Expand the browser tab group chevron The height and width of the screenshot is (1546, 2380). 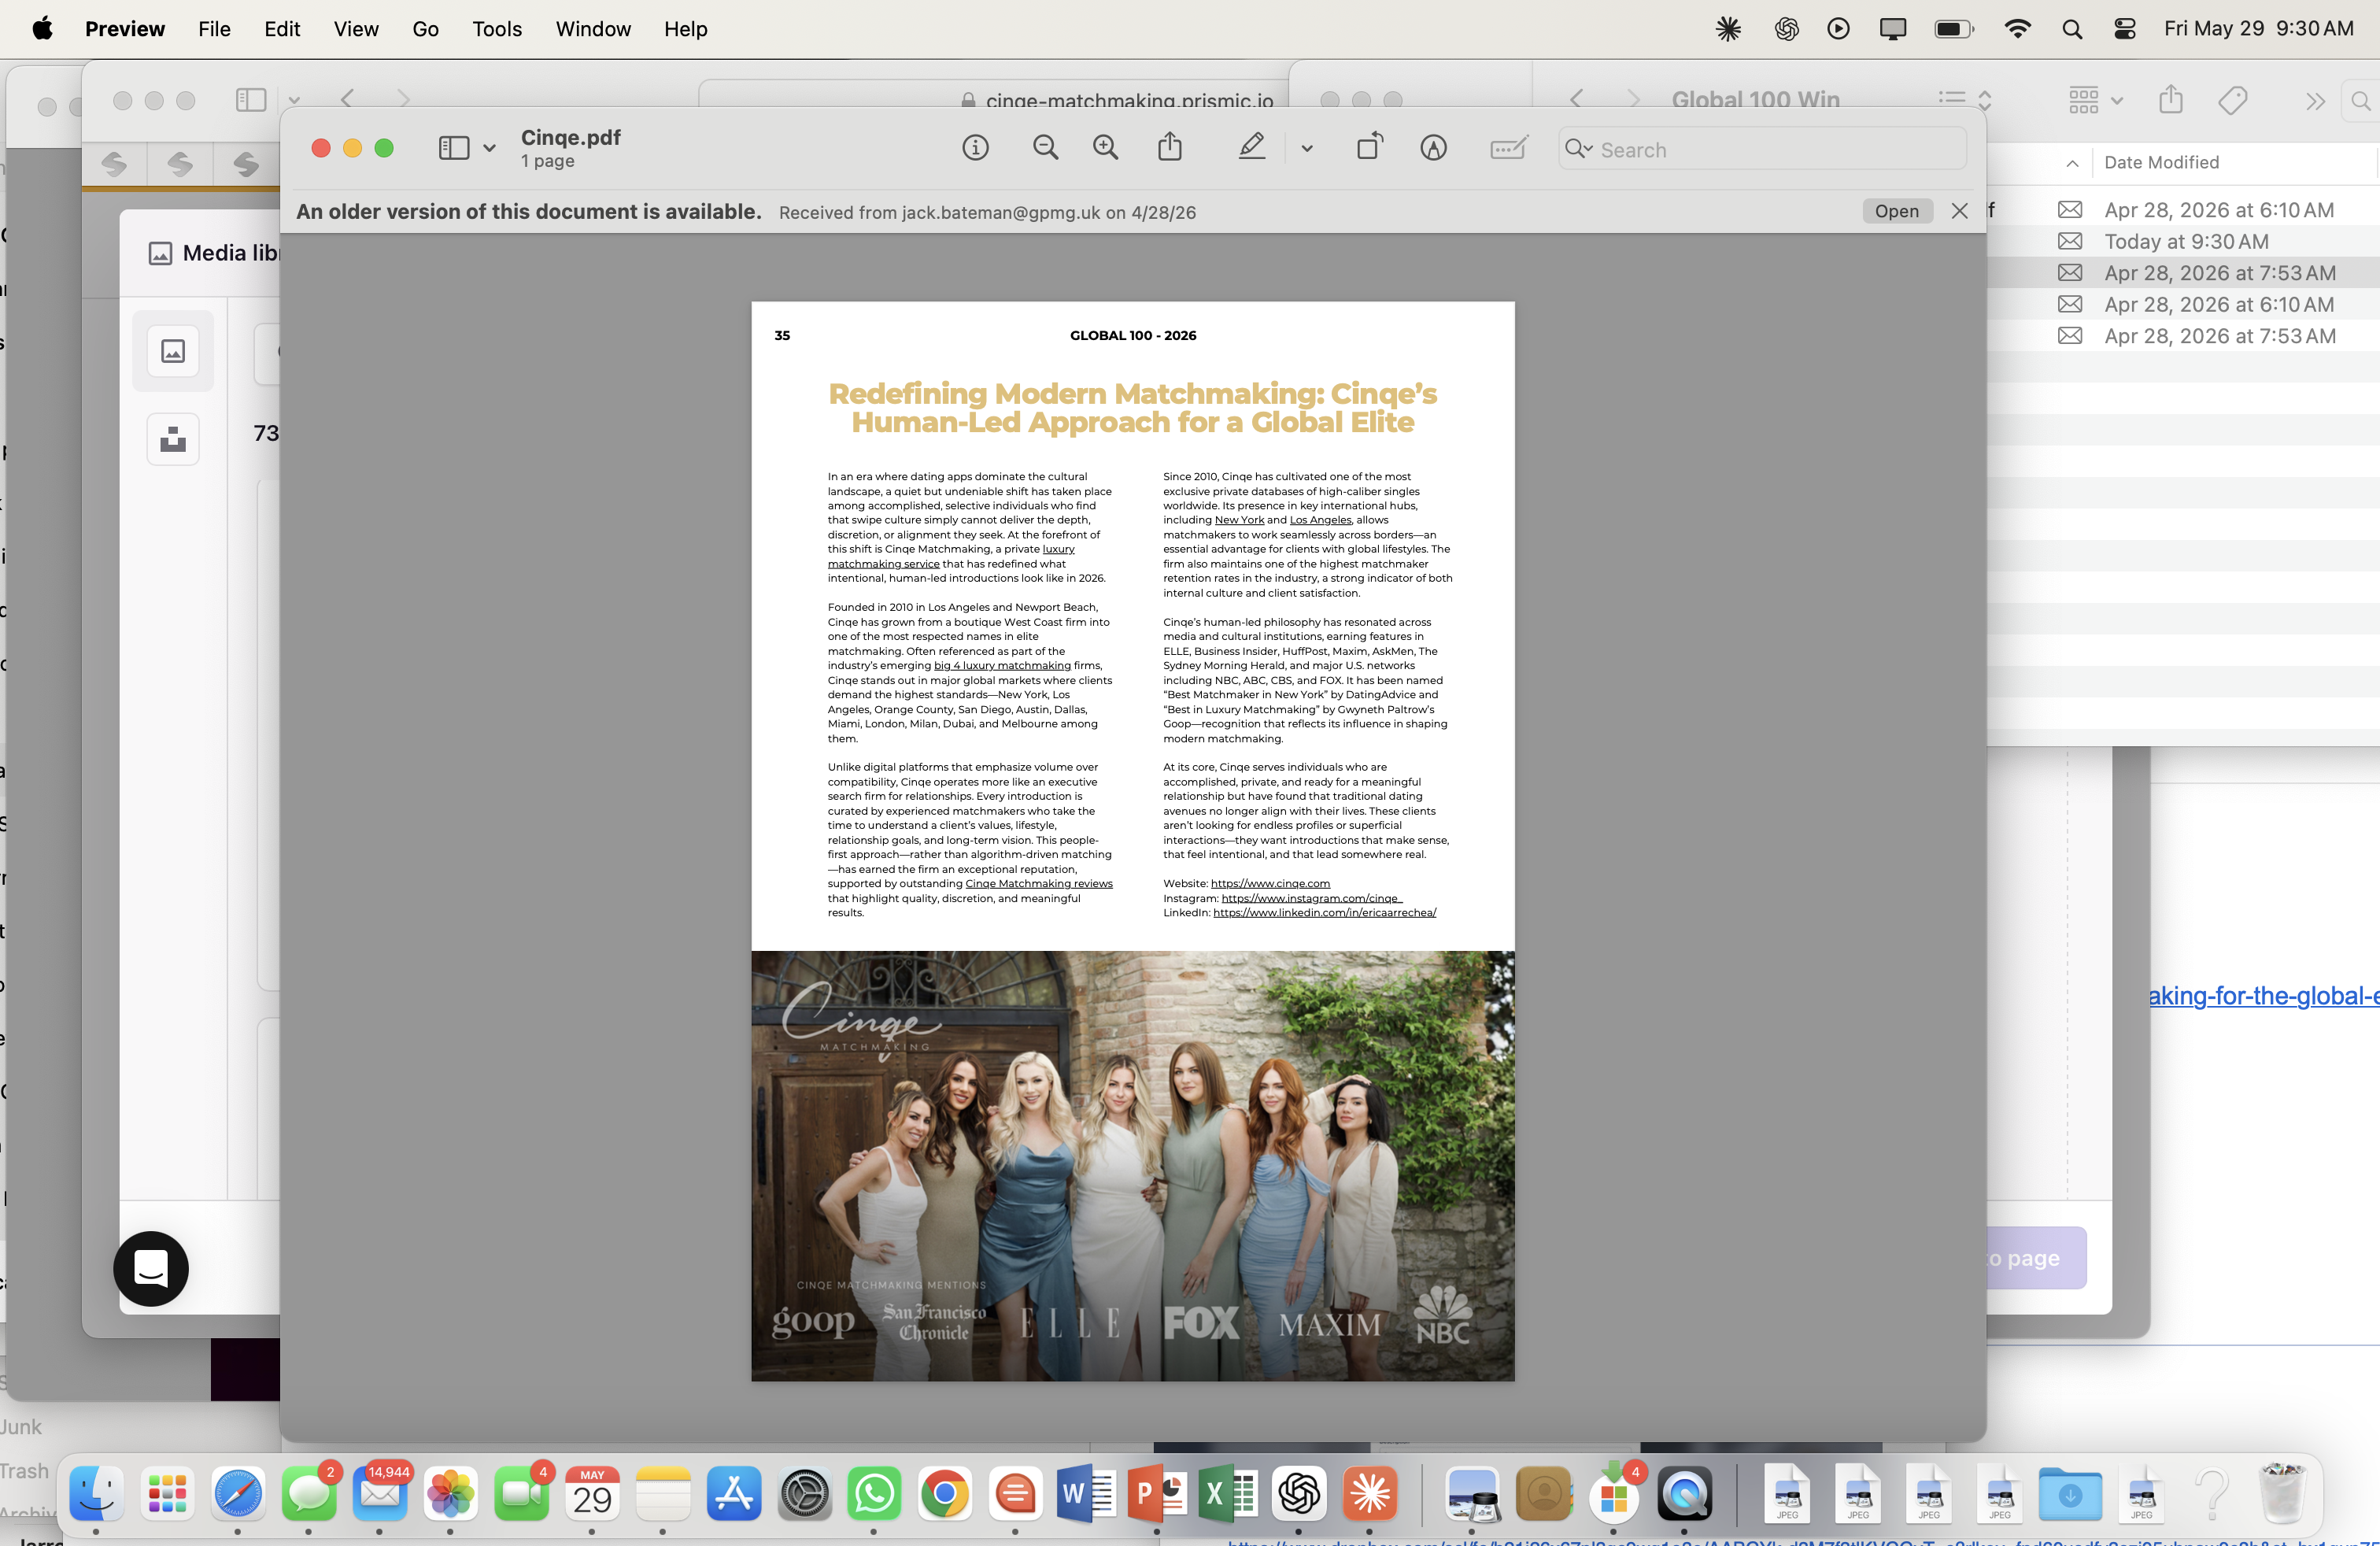(294, 100)
